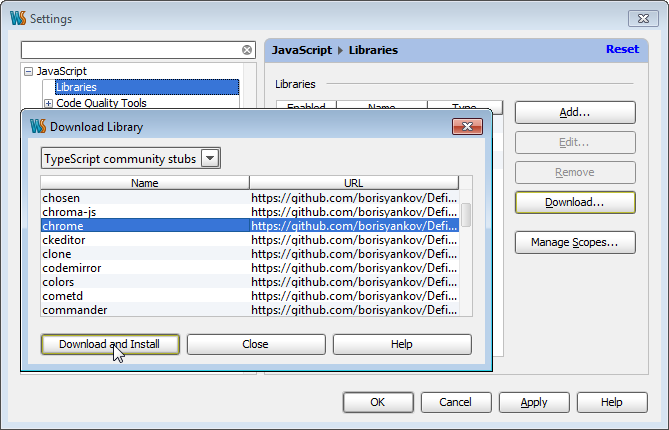Select the ckeditor library row
The width and height of the screenshot is (669, 430).
coord(250,240)
